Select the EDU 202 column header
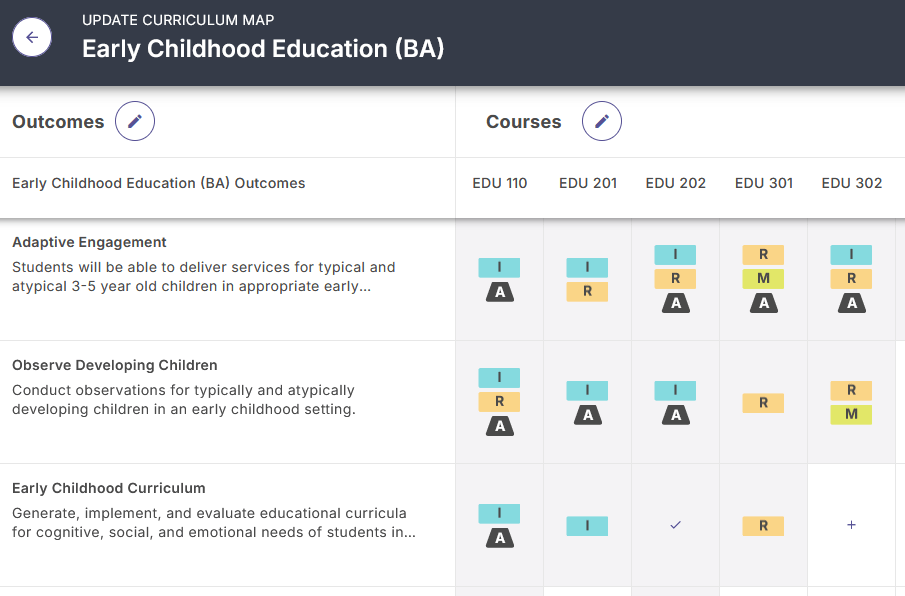Image resolution: width=905 pixels, height=596 pixels. tap(676, 183)
